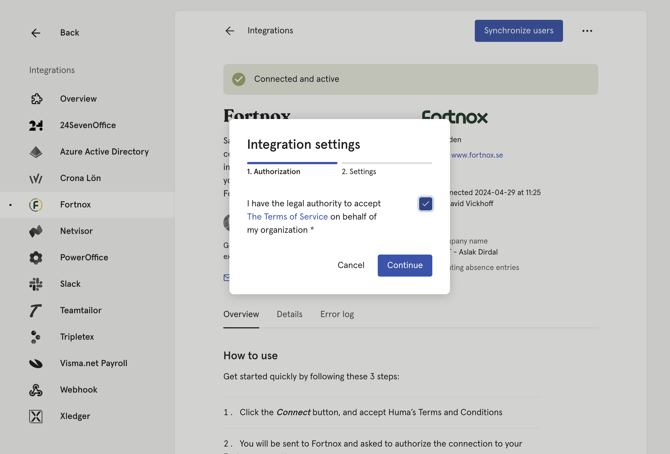
Task: Open the three-dot more options menu
Action: coord(587,31)
